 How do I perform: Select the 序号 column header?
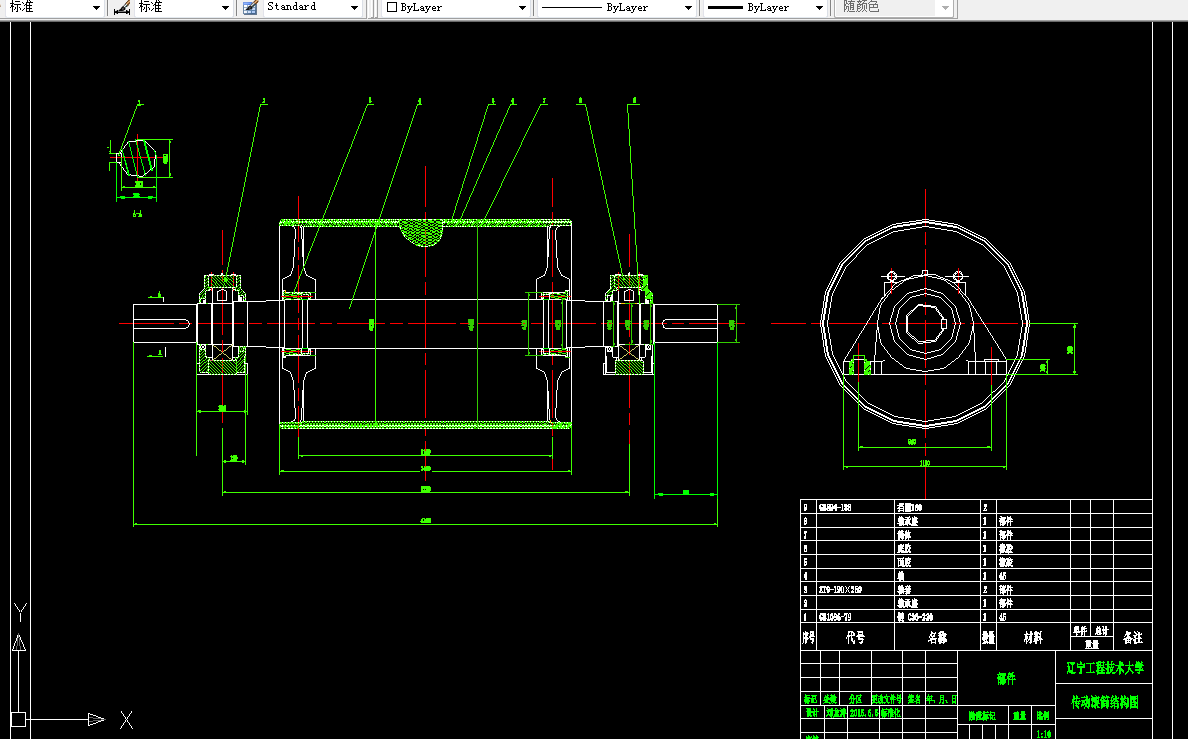click(x=808, y=637)
